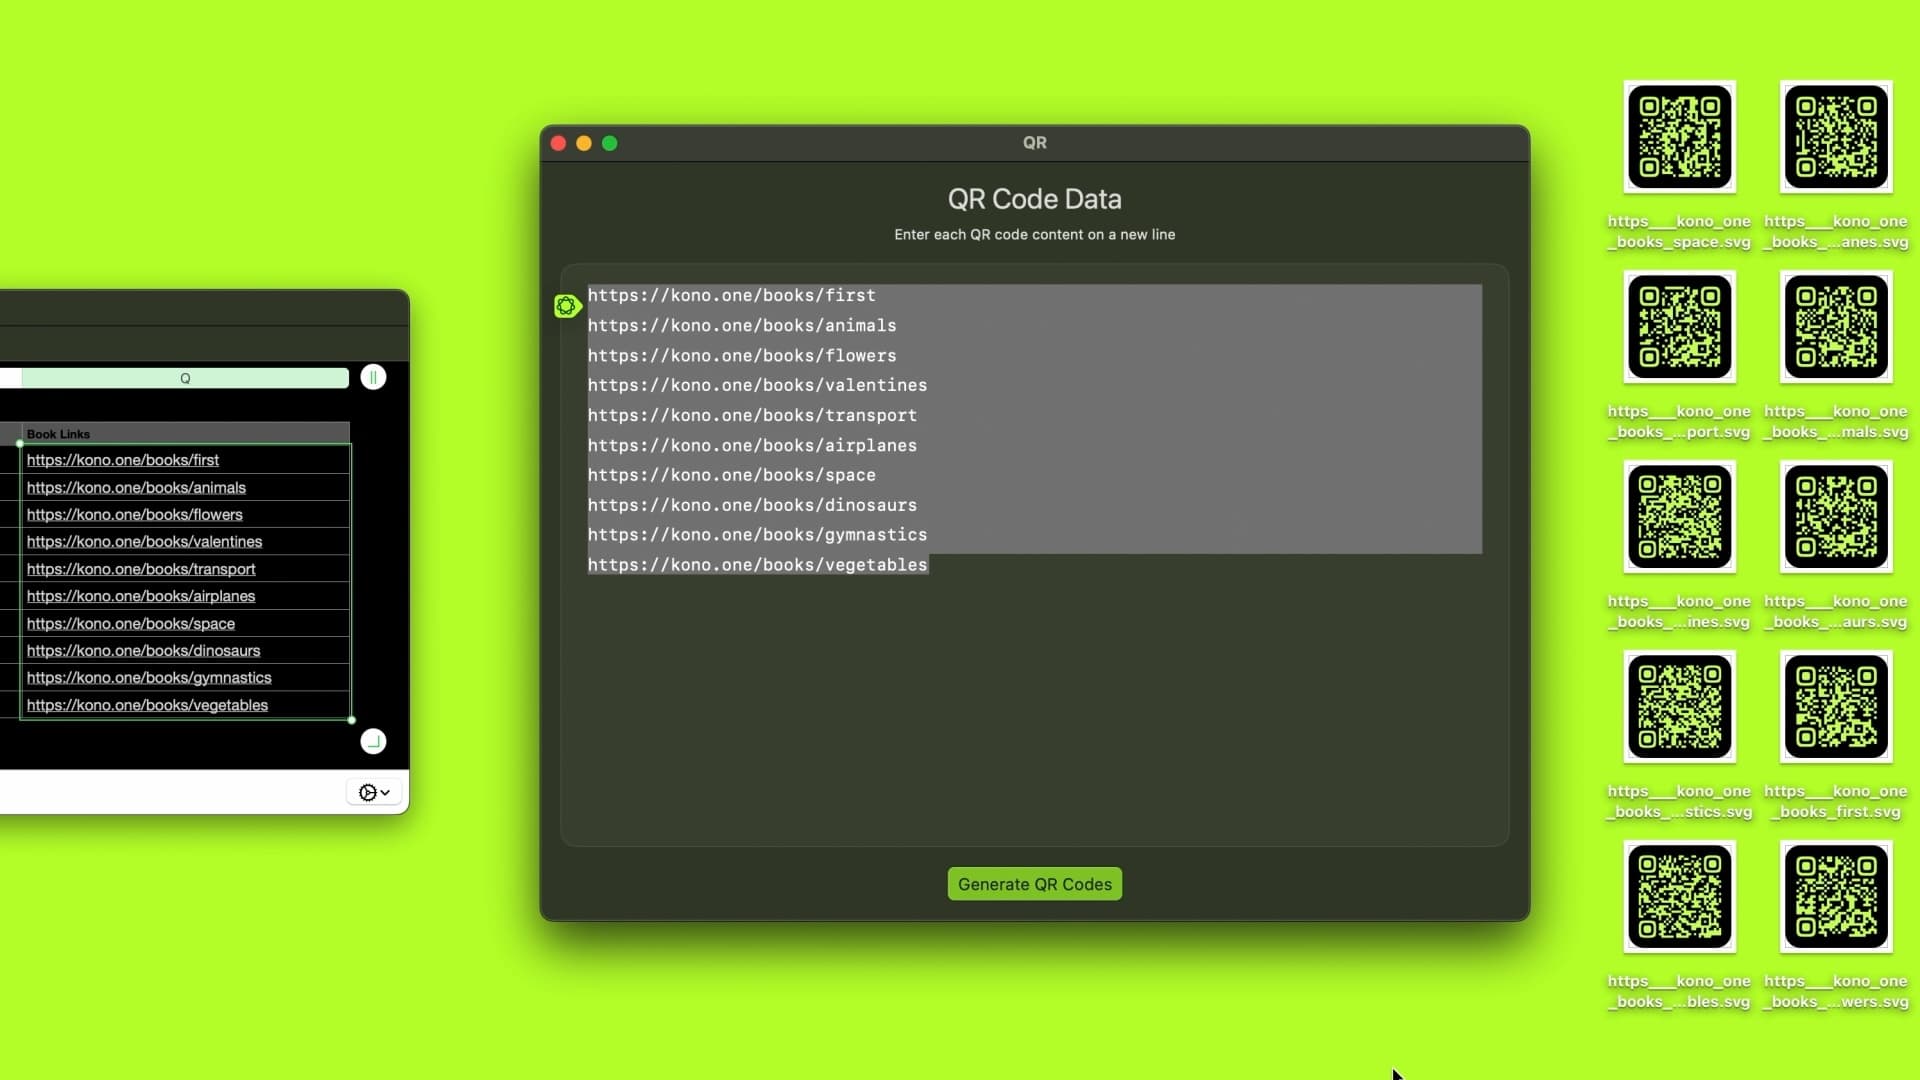
Task: Click the books/transport spreadsheet link
Action: click(141, 569)
